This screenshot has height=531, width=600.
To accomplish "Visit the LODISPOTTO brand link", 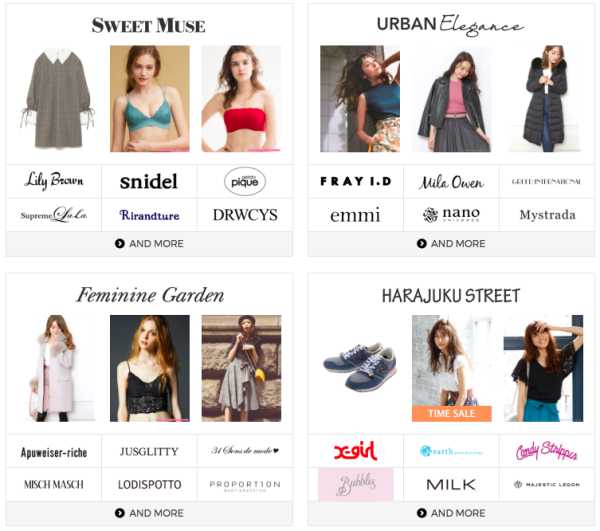I will (149, 485).
